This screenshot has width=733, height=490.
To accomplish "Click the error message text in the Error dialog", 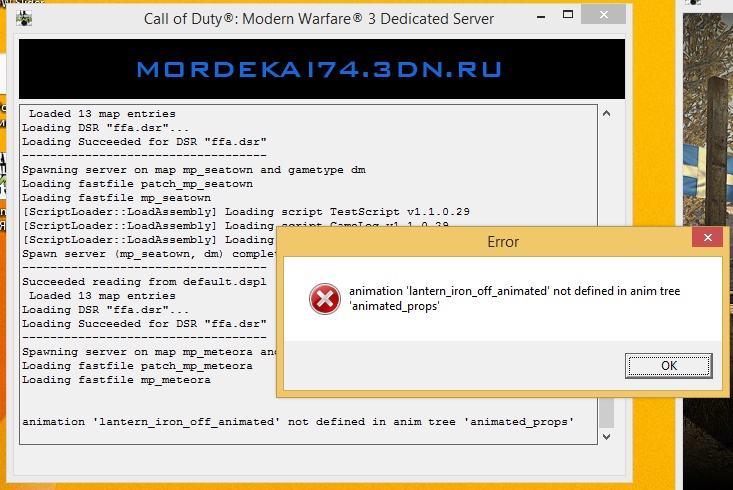I will [514, 298].
